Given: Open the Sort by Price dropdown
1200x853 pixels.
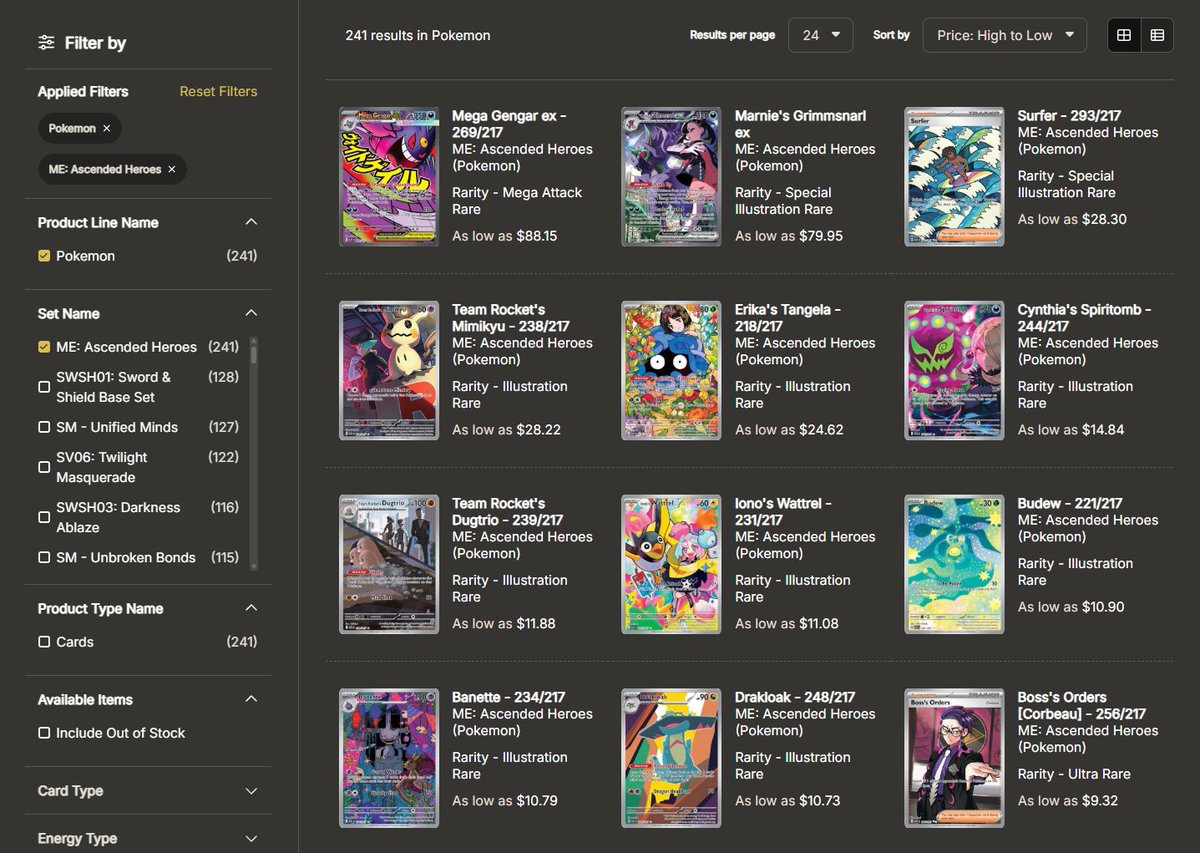Looking at the screenshot, I should coord(1005,35).
